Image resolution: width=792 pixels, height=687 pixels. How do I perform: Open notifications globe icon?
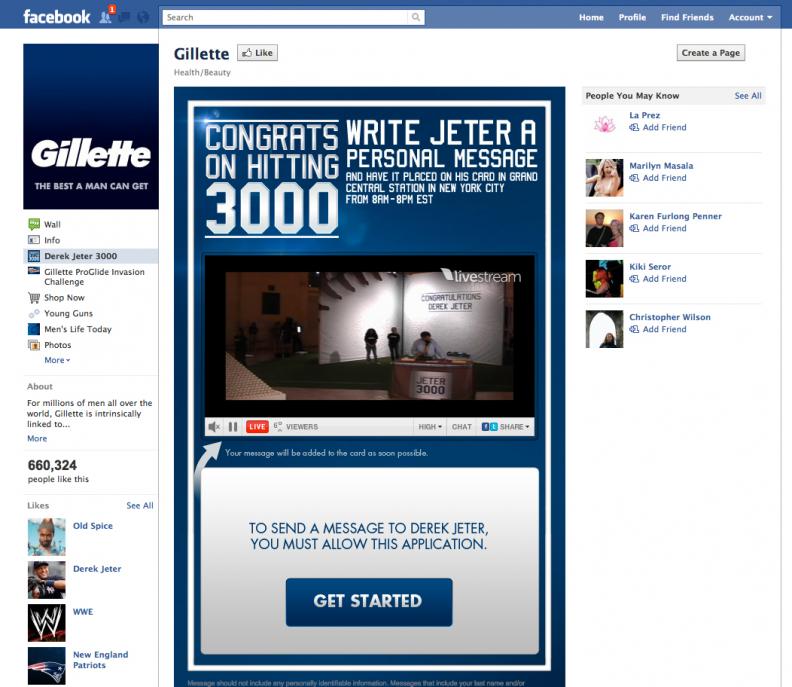(143, 17)
